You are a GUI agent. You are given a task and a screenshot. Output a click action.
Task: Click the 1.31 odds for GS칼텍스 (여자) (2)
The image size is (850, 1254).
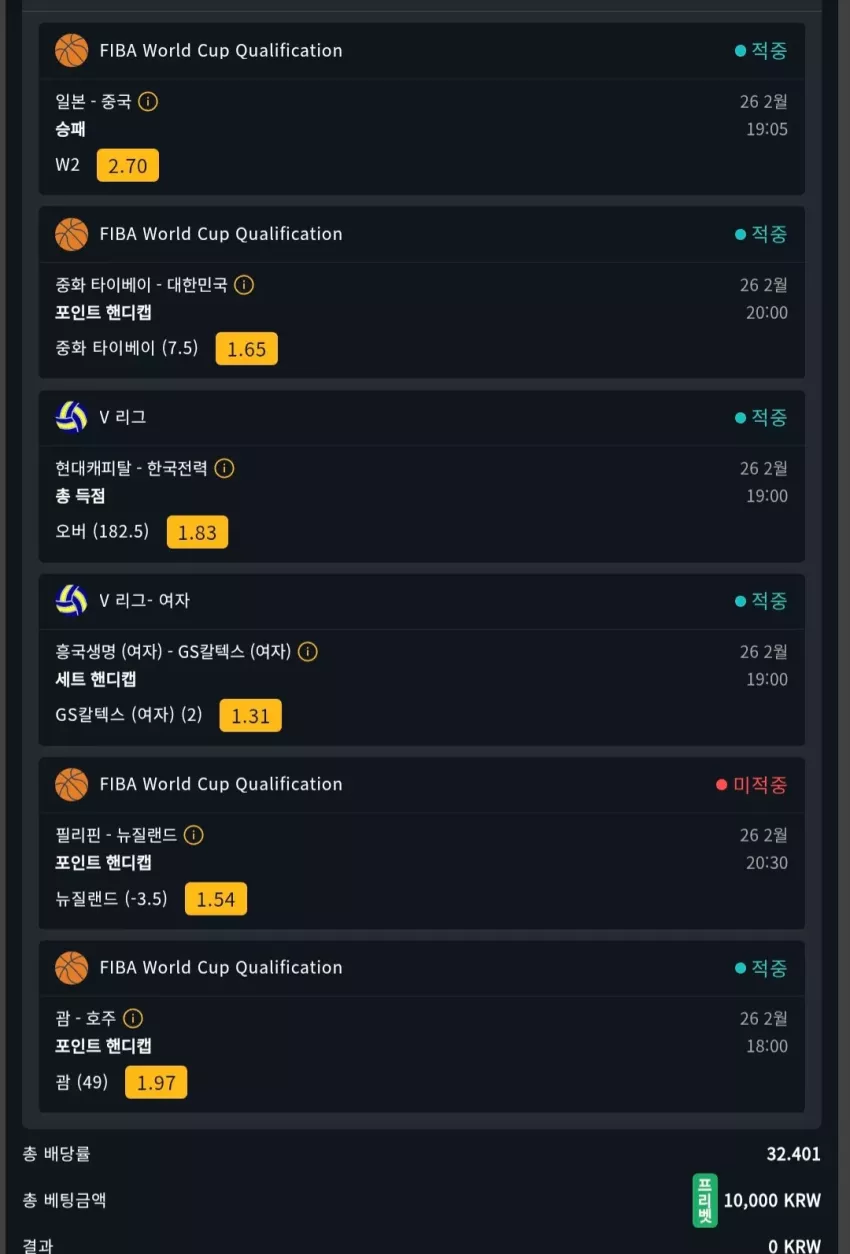pyautogui.click(x=251, y=716)
